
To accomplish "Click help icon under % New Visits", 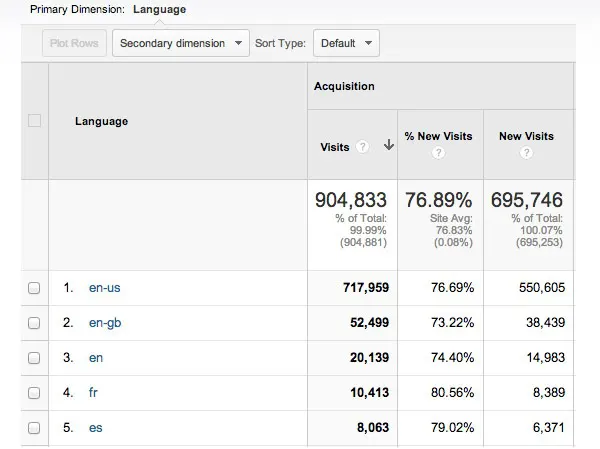I will (x=438, y=153).
